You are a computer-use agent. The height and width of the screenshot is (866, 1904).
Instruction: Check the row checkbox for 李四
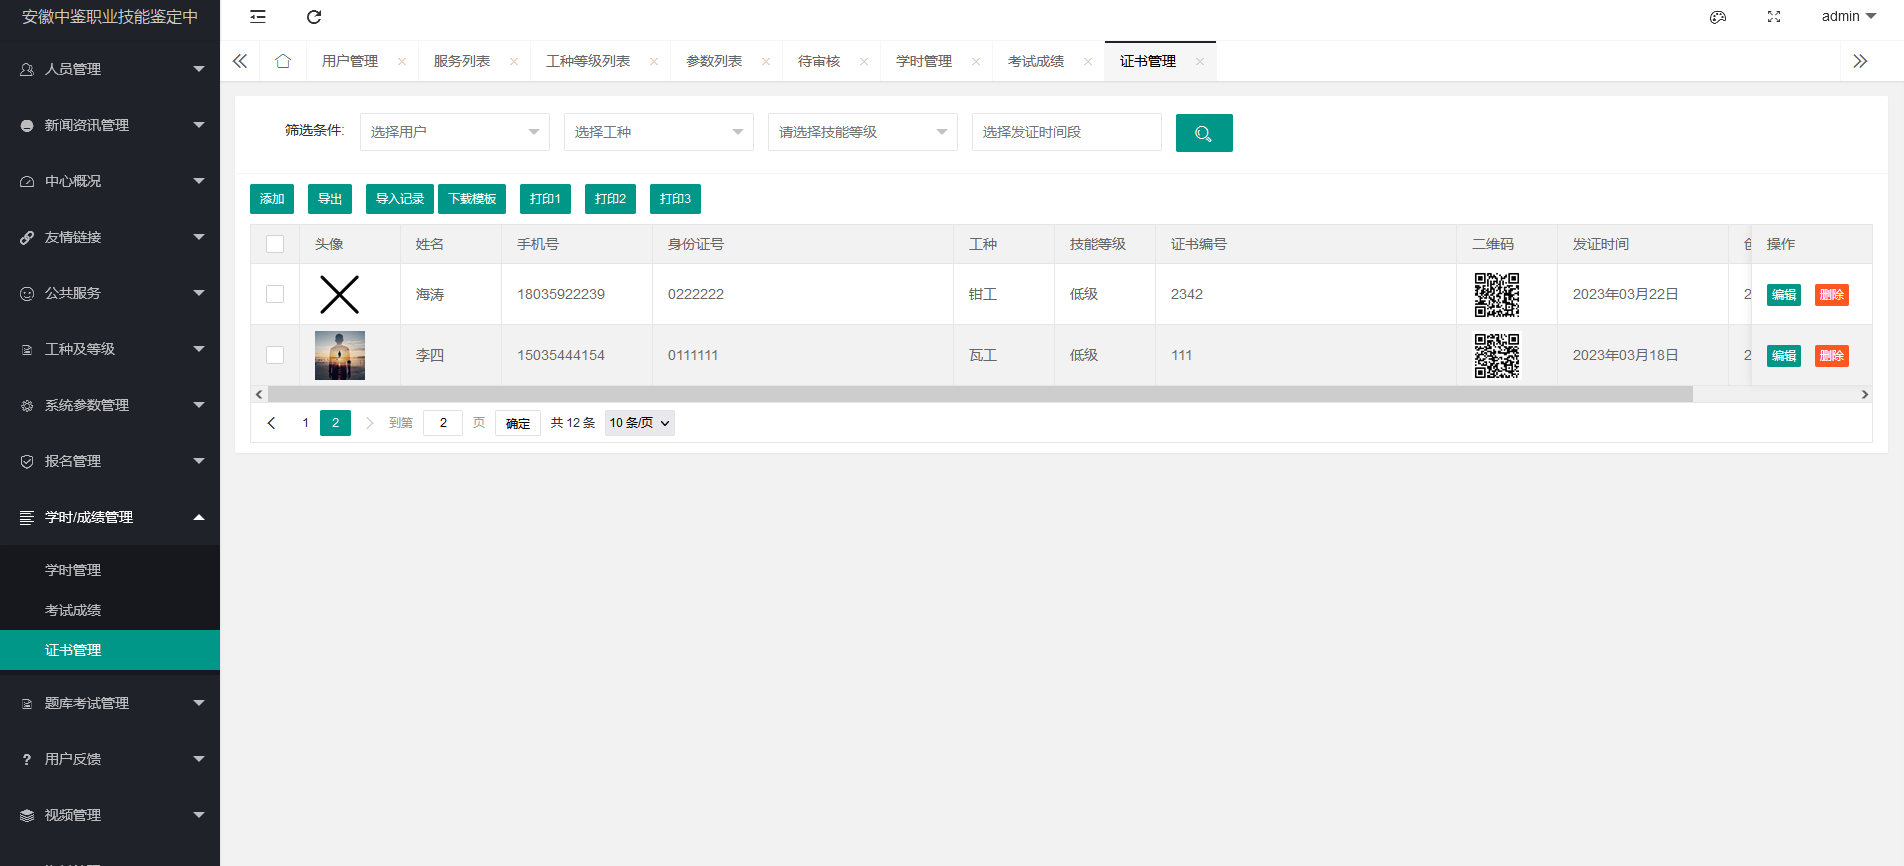point(275,355)
